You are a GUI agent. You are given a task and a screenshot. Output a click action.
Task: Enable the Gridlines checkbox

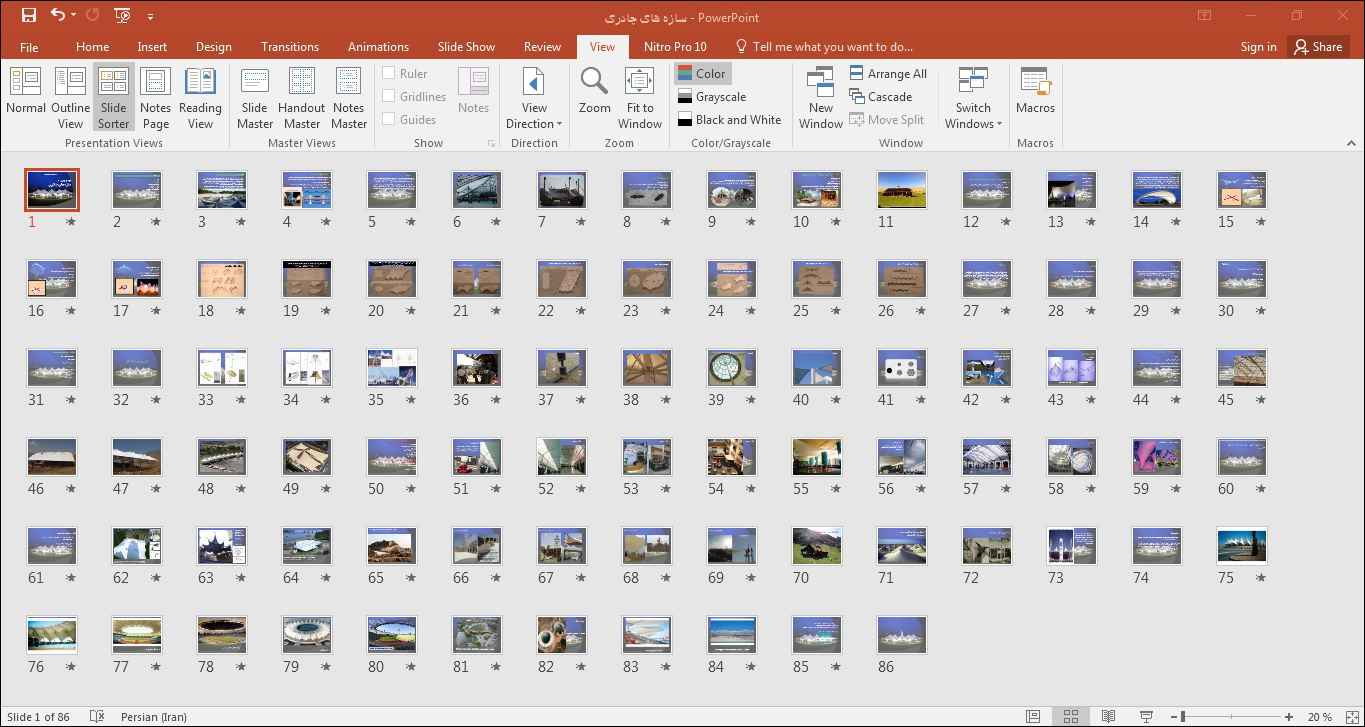[x=389, y=96]
